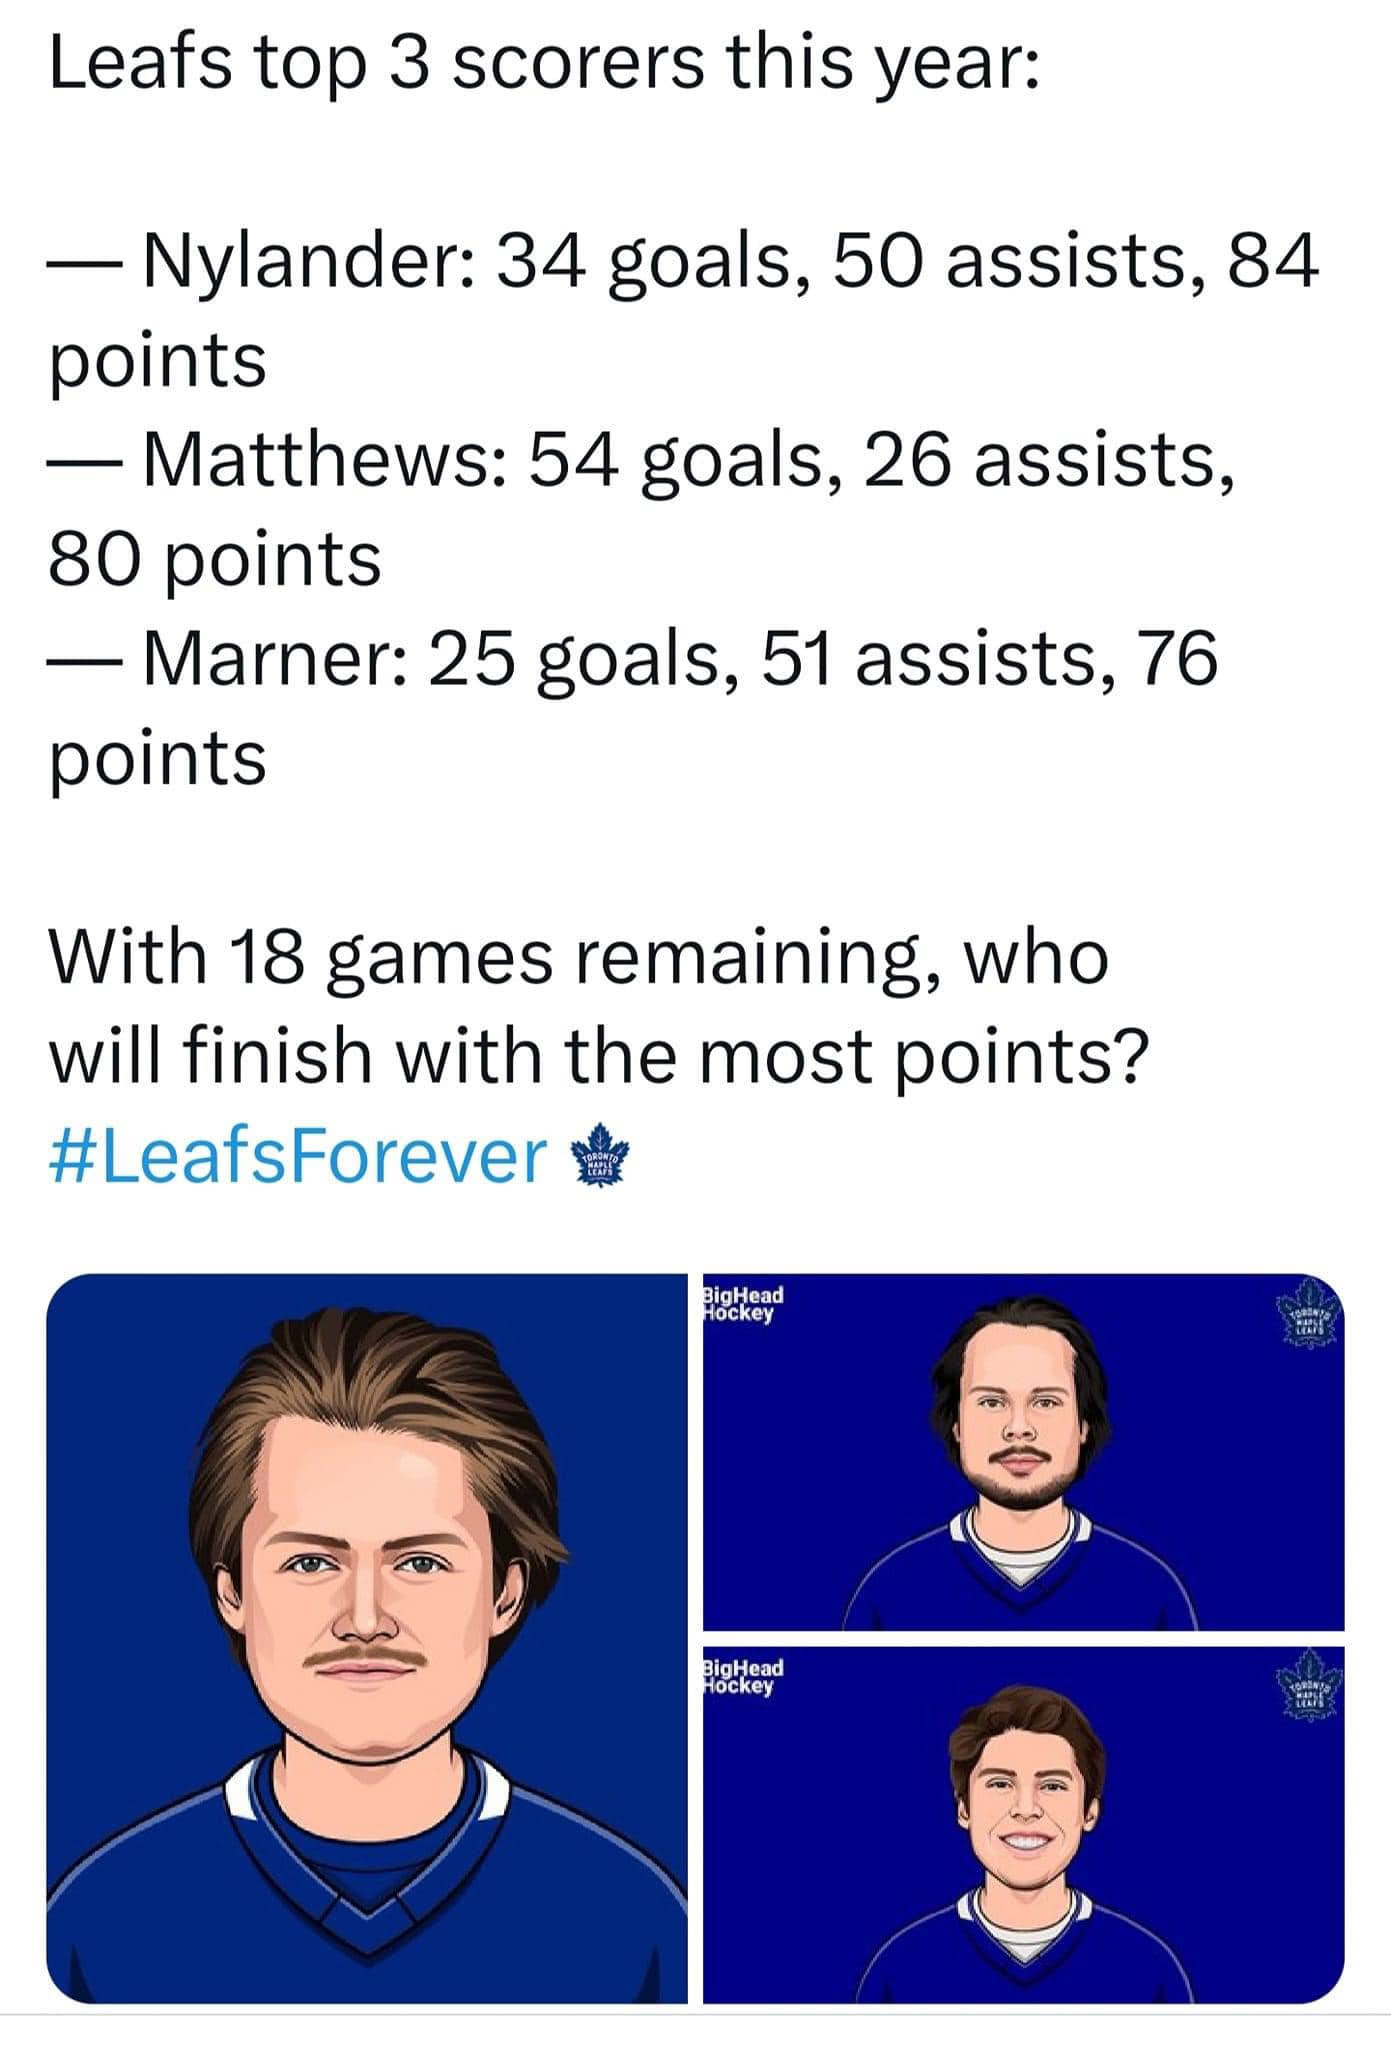
Task: Open the smiling player illustration
Action: click(1023, 1825)
